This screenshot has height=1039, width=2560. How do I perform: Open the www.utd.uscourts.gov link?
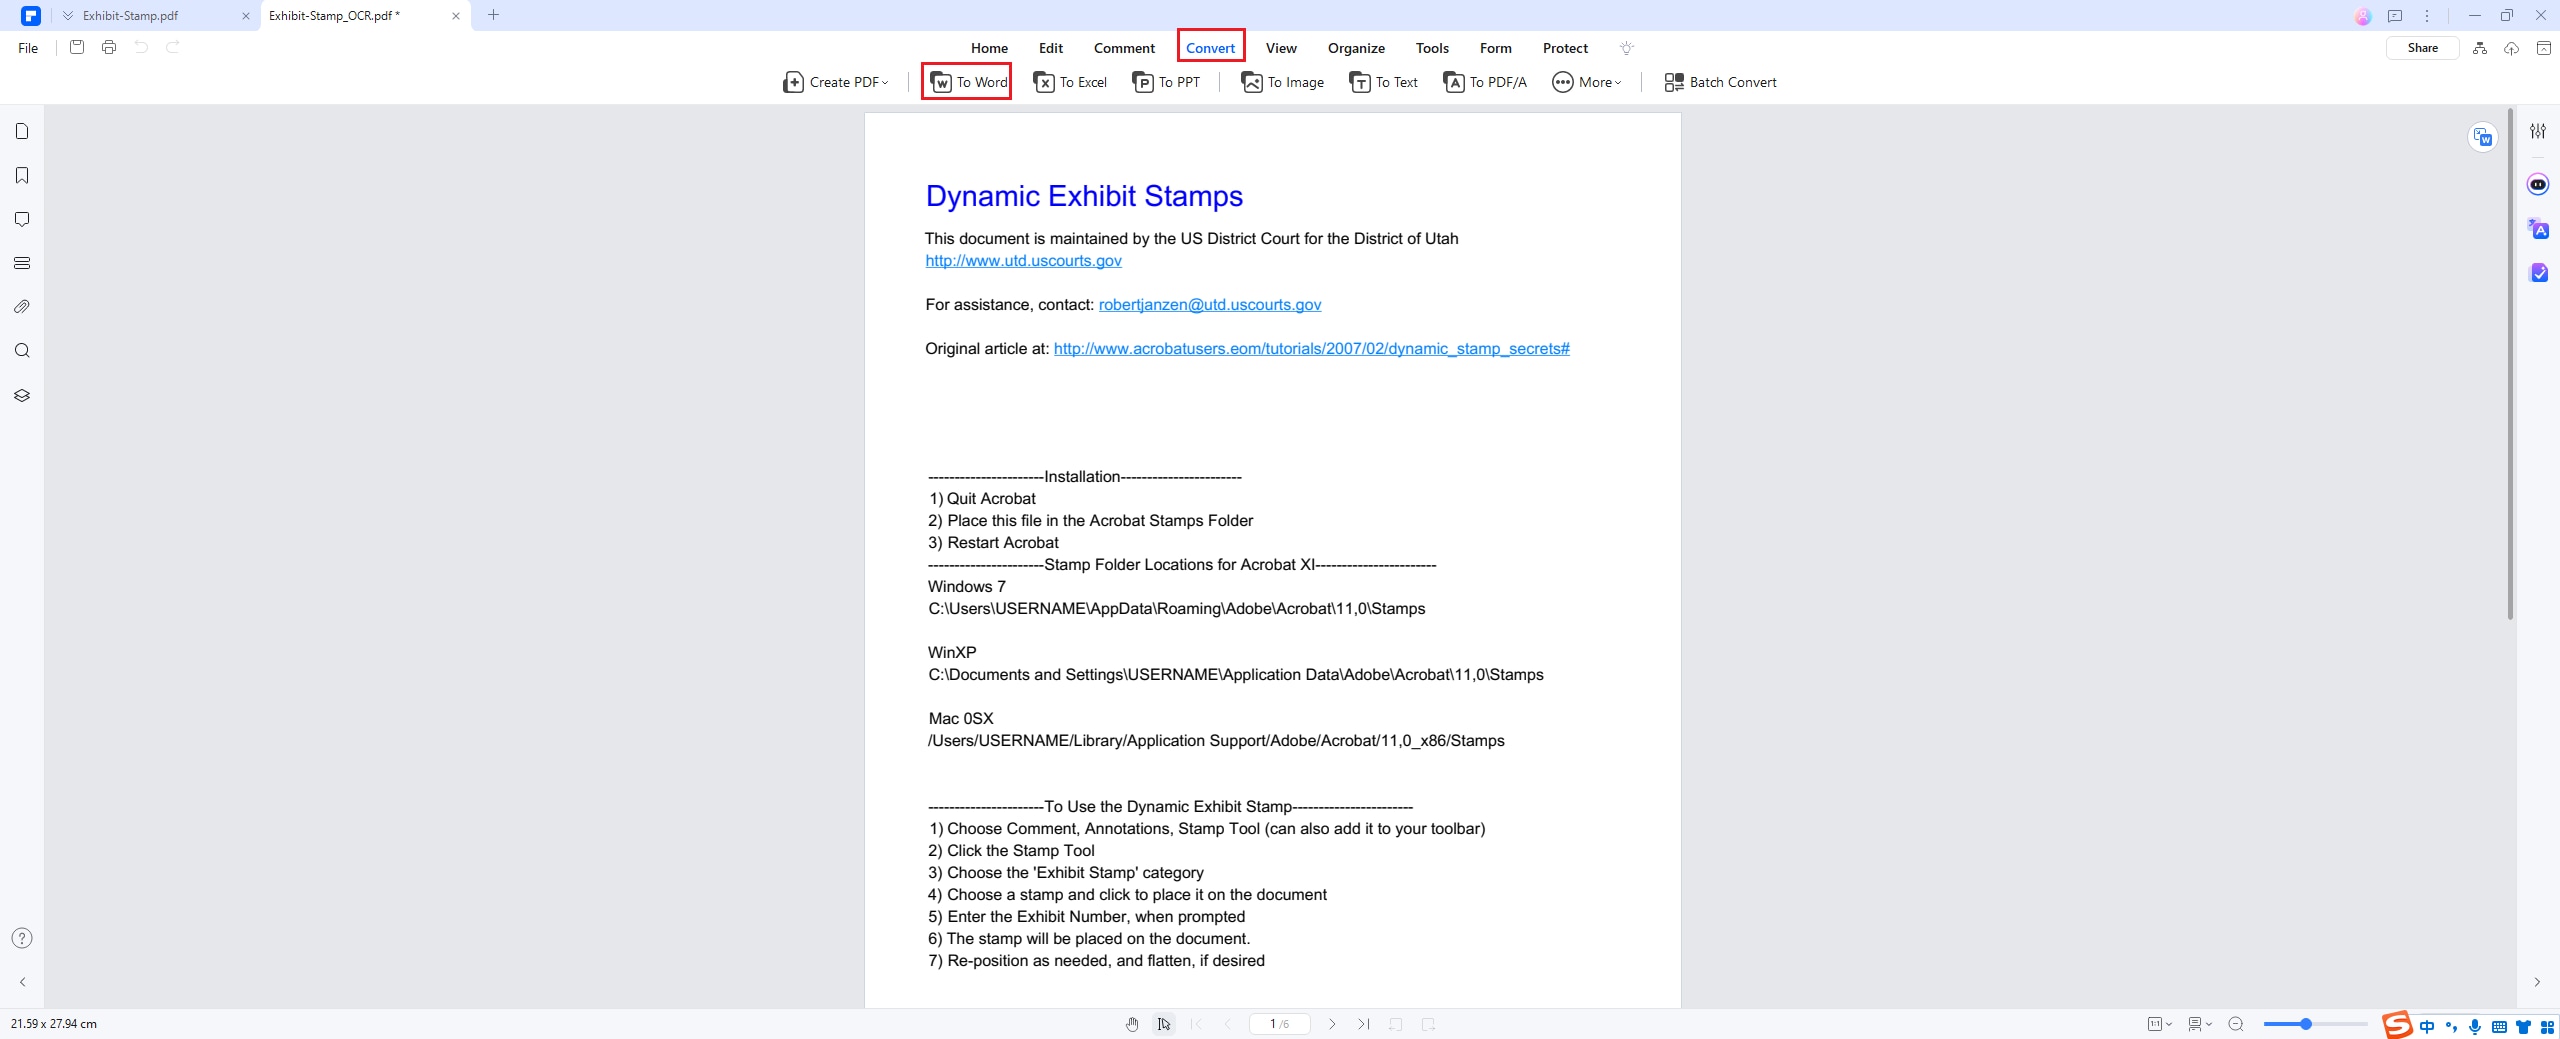point(1023,261)
